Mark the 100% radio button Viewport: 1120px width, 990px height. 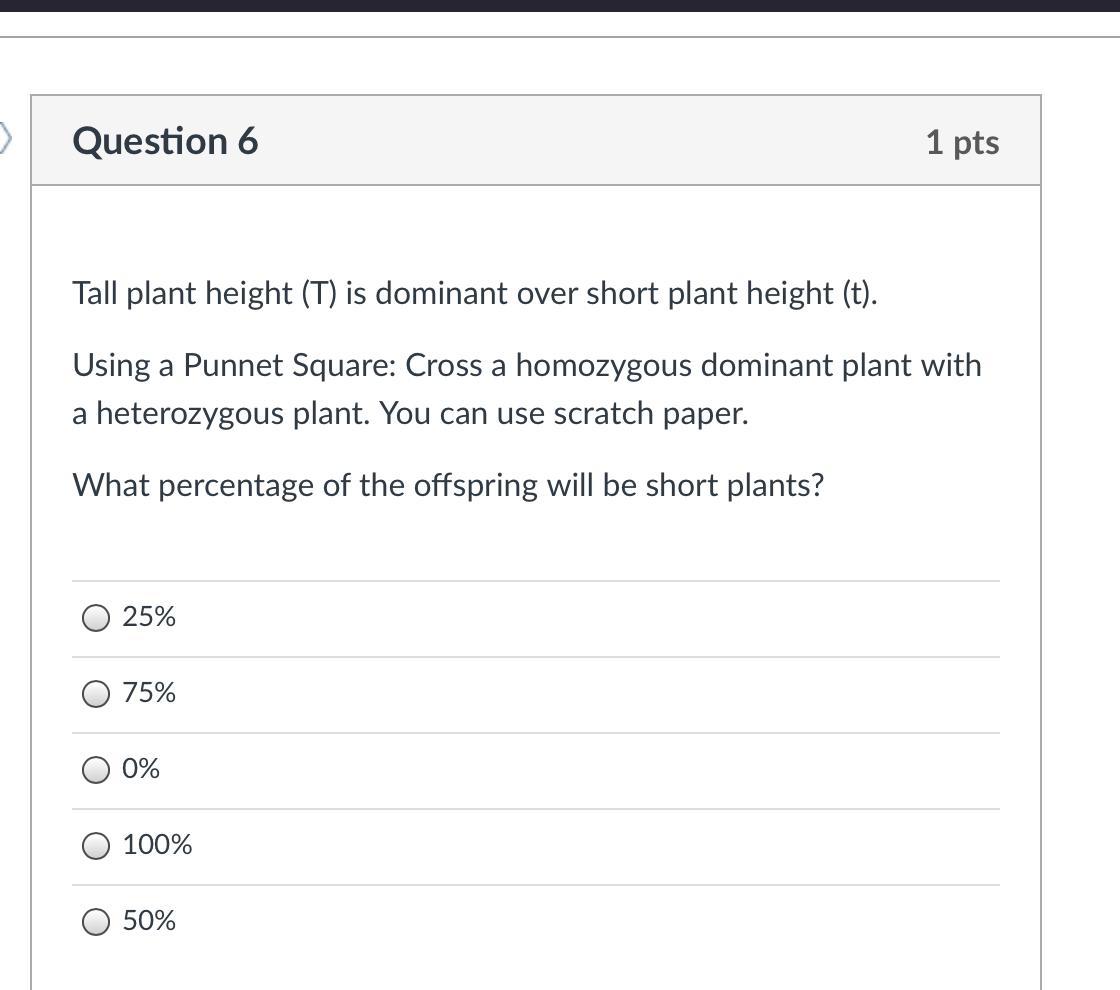tap(96, 846)
